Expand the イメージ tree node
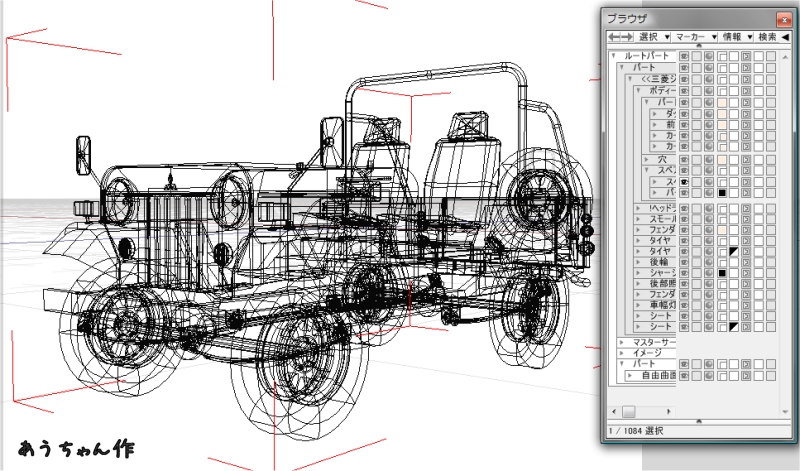 (x=622, y=353)
